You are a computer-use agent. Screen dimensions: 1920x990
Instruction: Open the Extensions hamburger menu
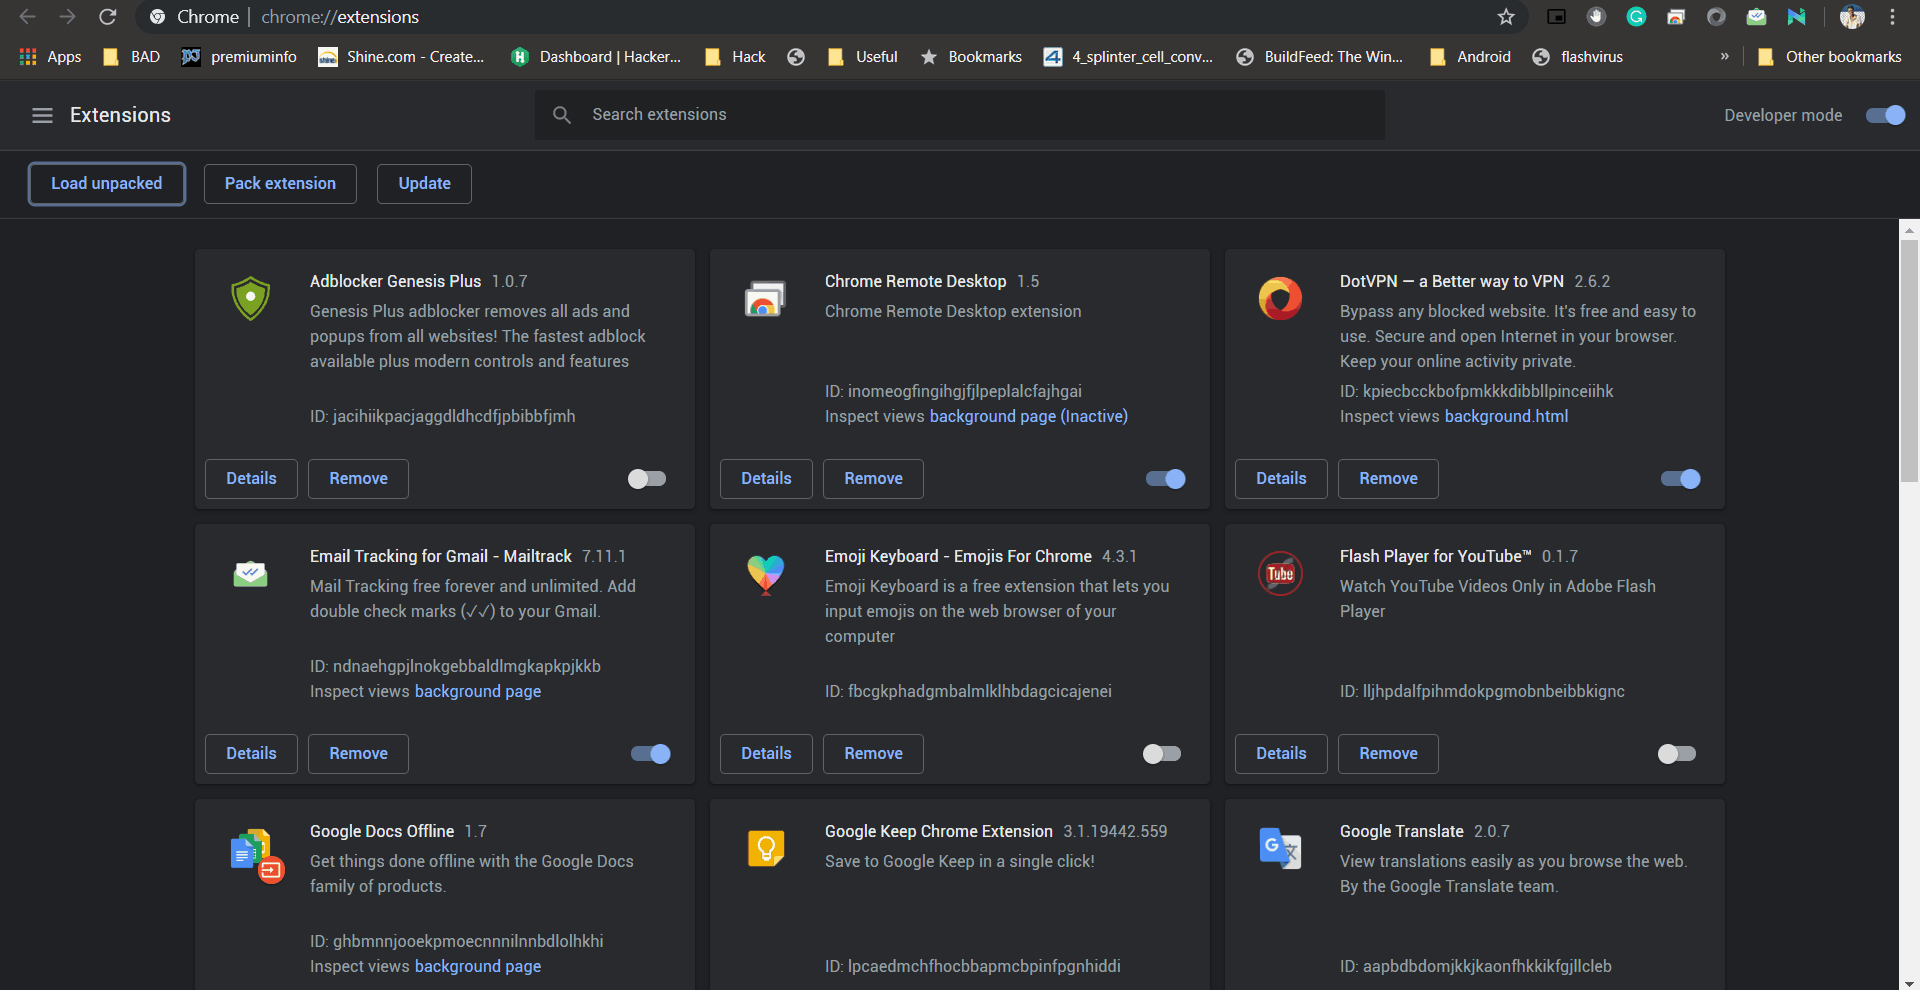click(x=42, y=115)
